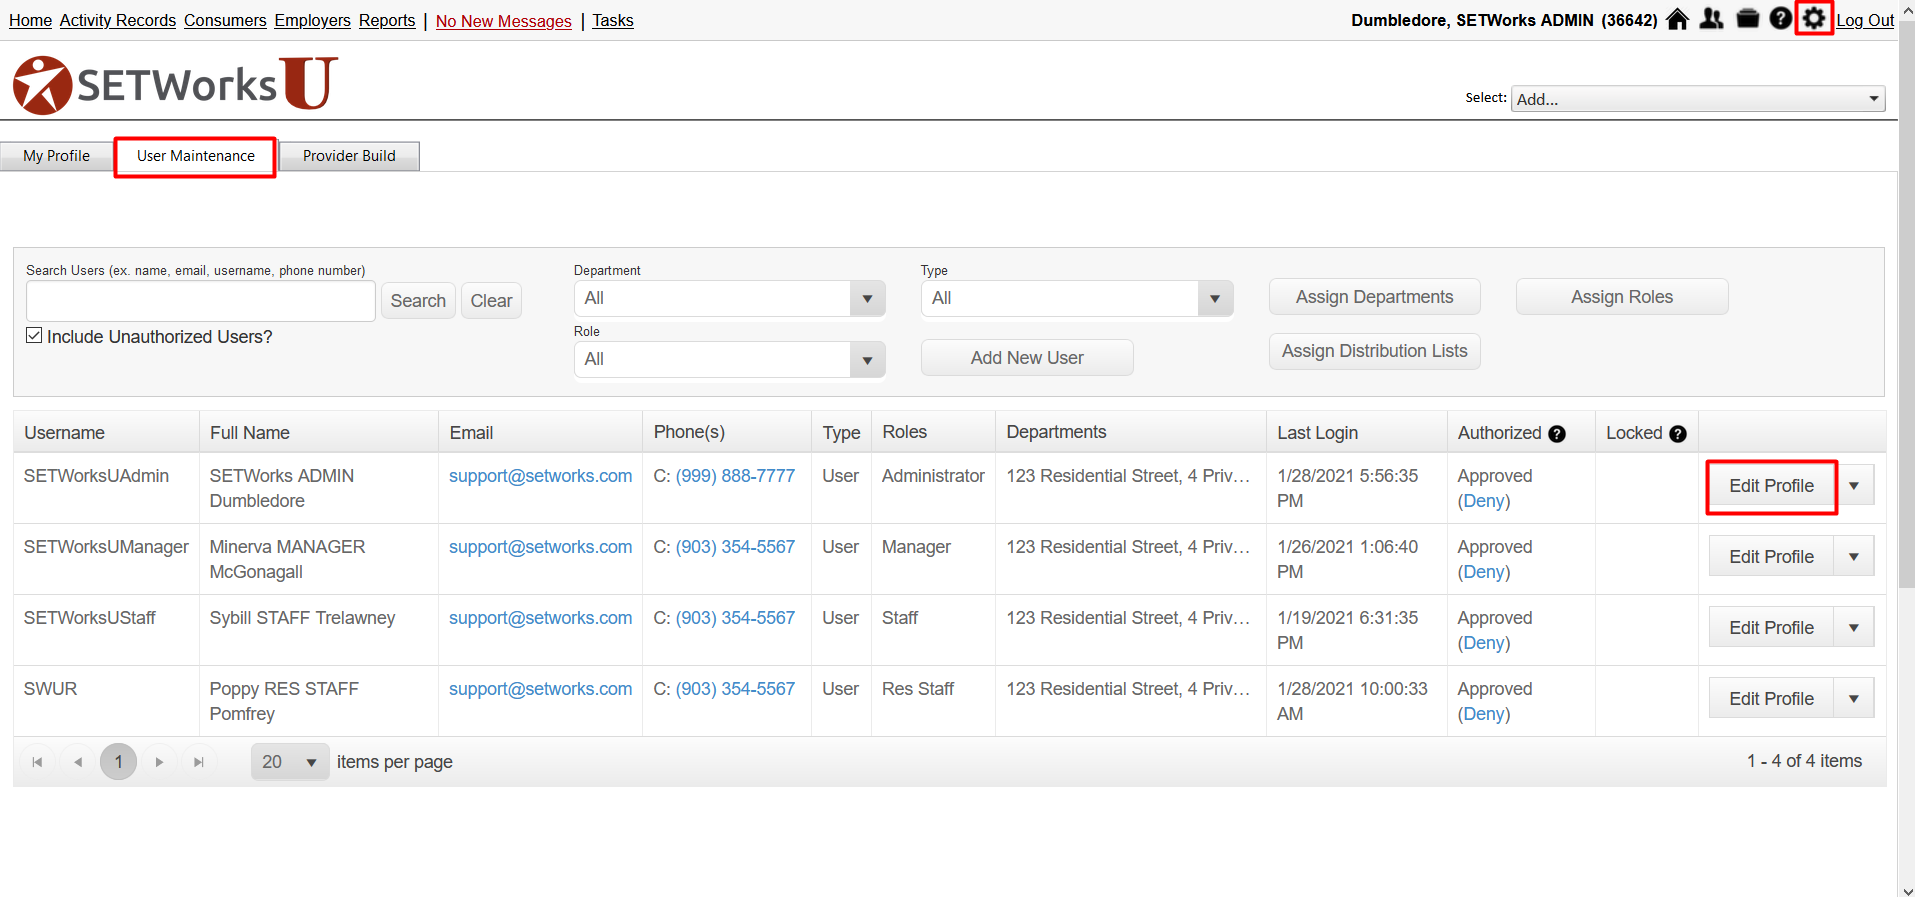
Task: Click phone number (999) 888-7777
Action: pos(735,476)
